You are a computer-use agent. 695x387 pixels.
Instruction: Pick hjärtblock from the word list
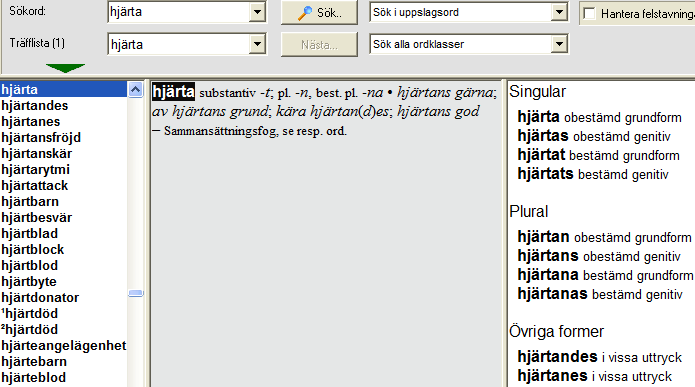(x=32, y=250)
